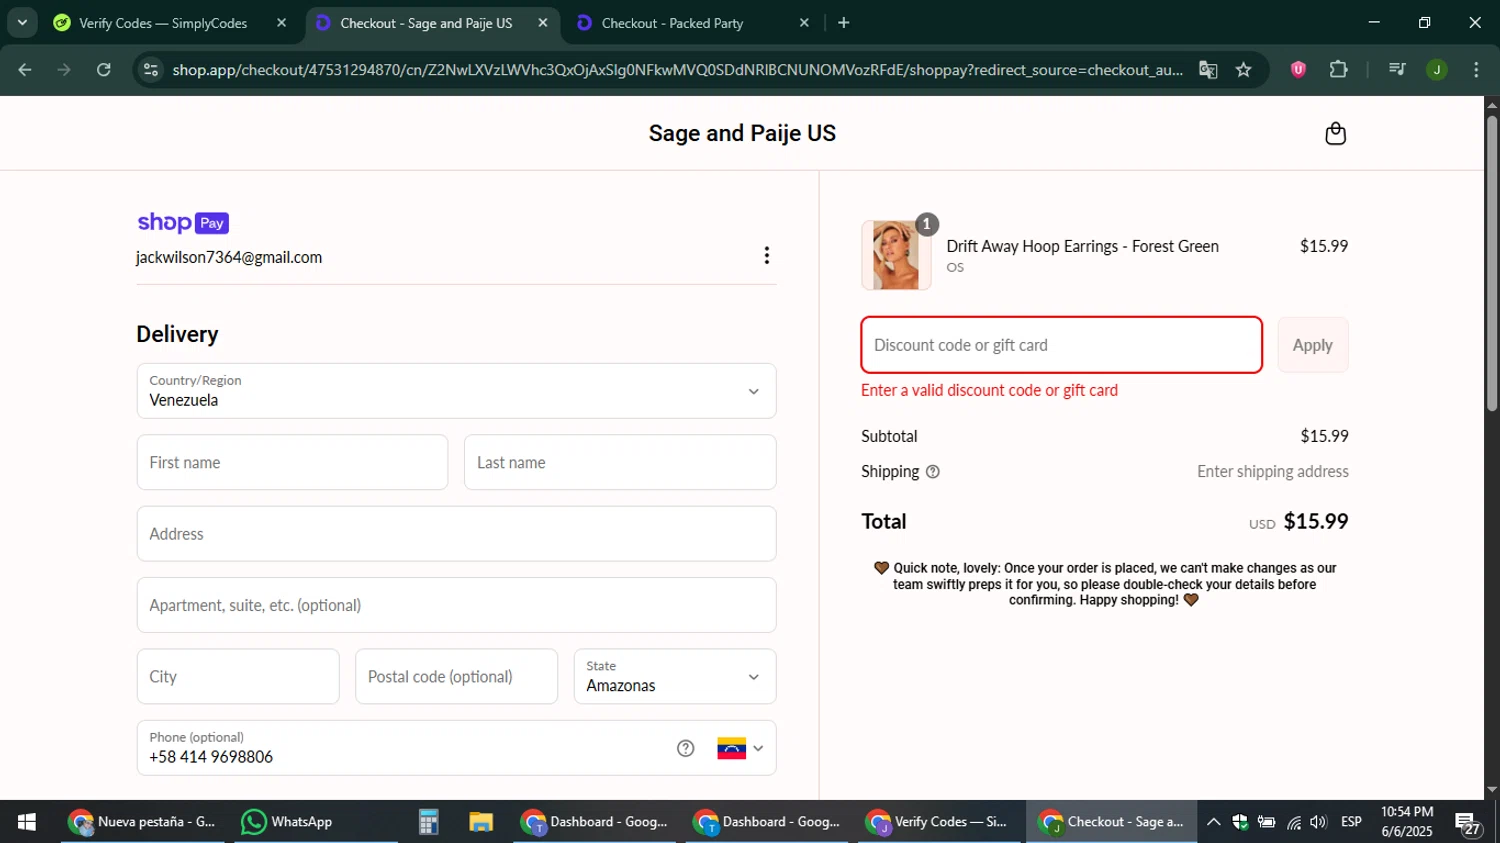
Task: Open the three-dot account options menu
Action: click(x=767, y=256)
